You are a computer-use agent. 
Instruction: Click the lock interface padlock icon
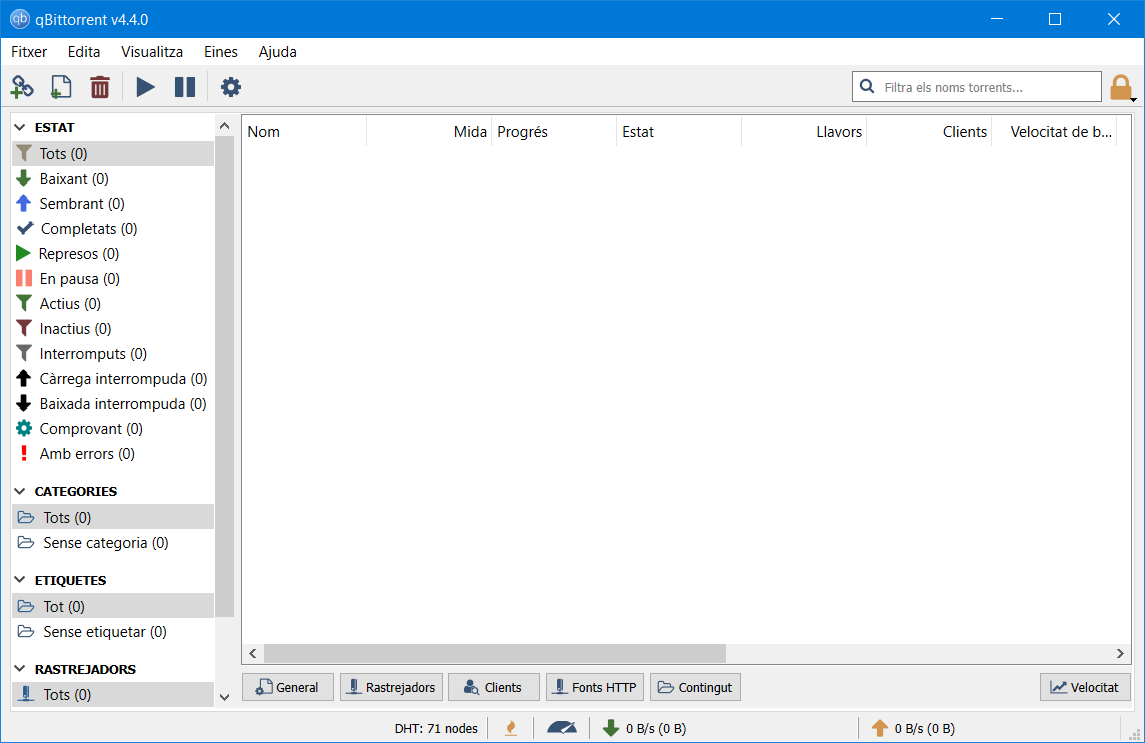(x=1120, y=88)
